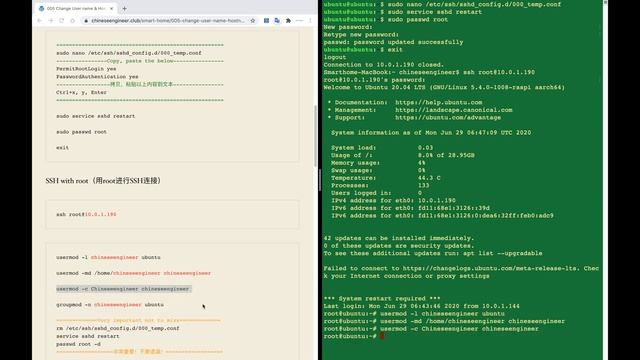
Task: Click '42 updates can be installed' line
Action: tap(398, 238)
